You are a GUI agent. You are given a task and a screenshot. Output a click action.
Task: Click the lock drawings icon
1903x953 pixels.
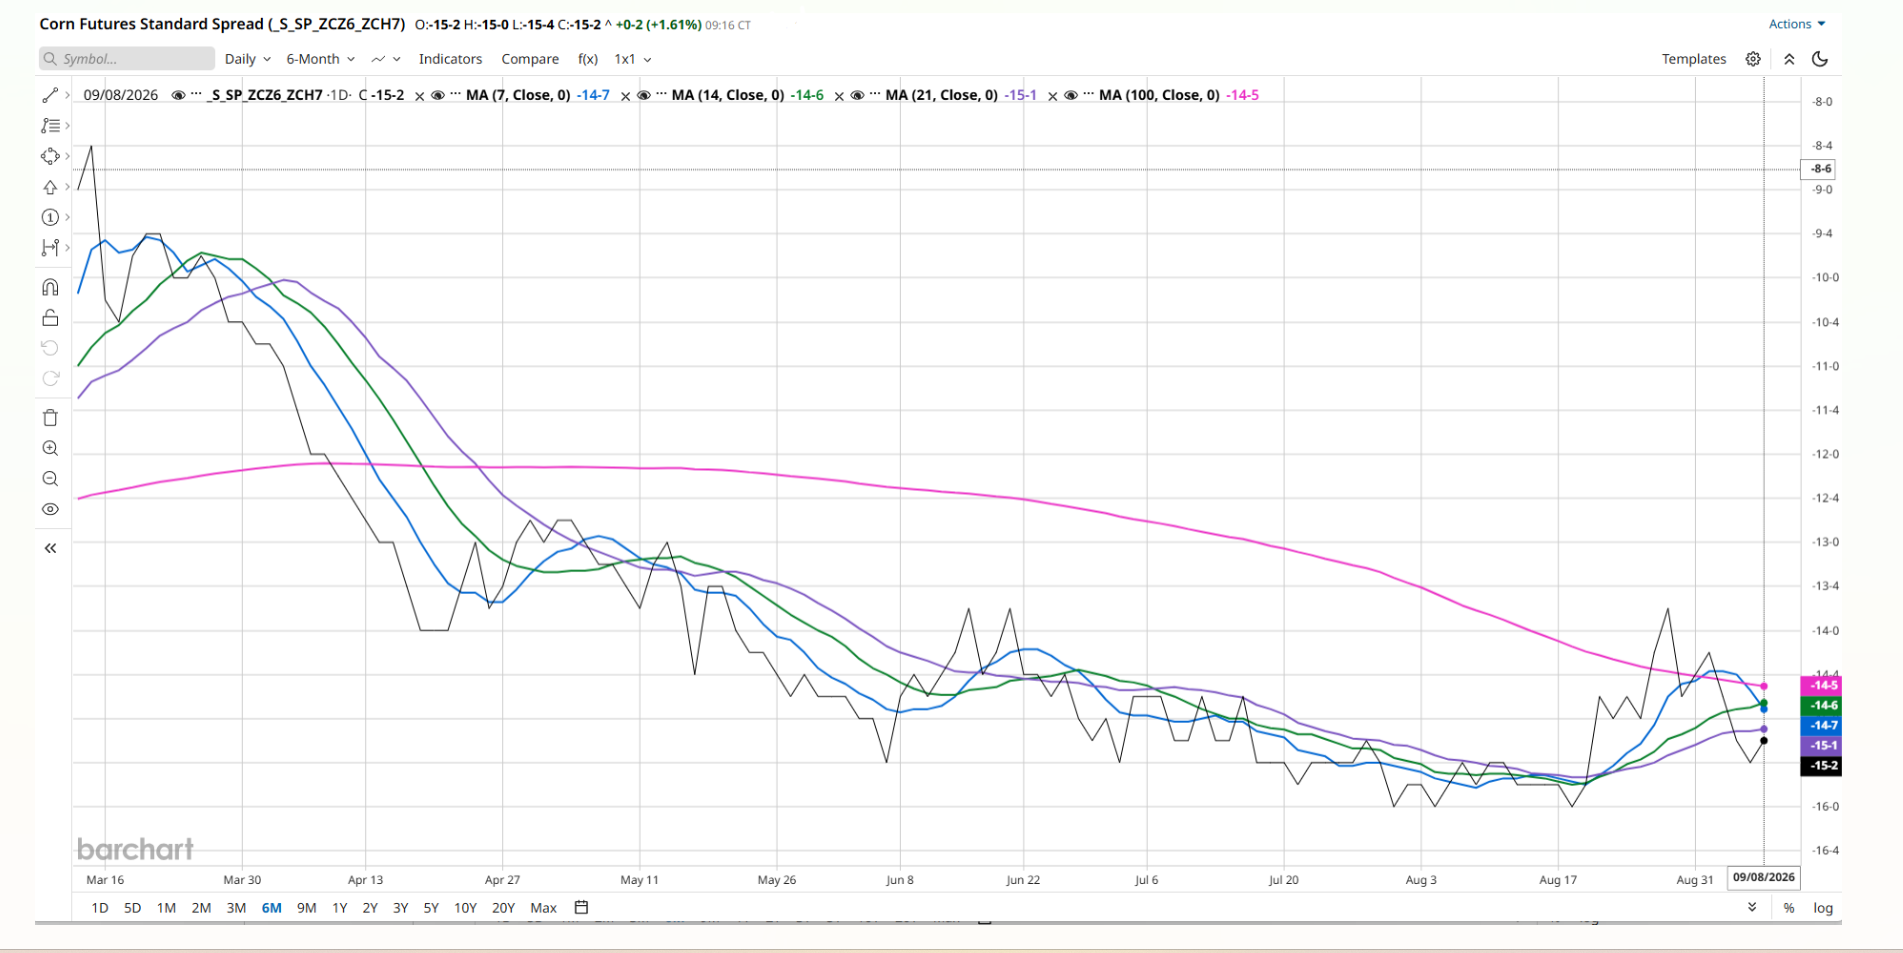click(x=50, y=318)
